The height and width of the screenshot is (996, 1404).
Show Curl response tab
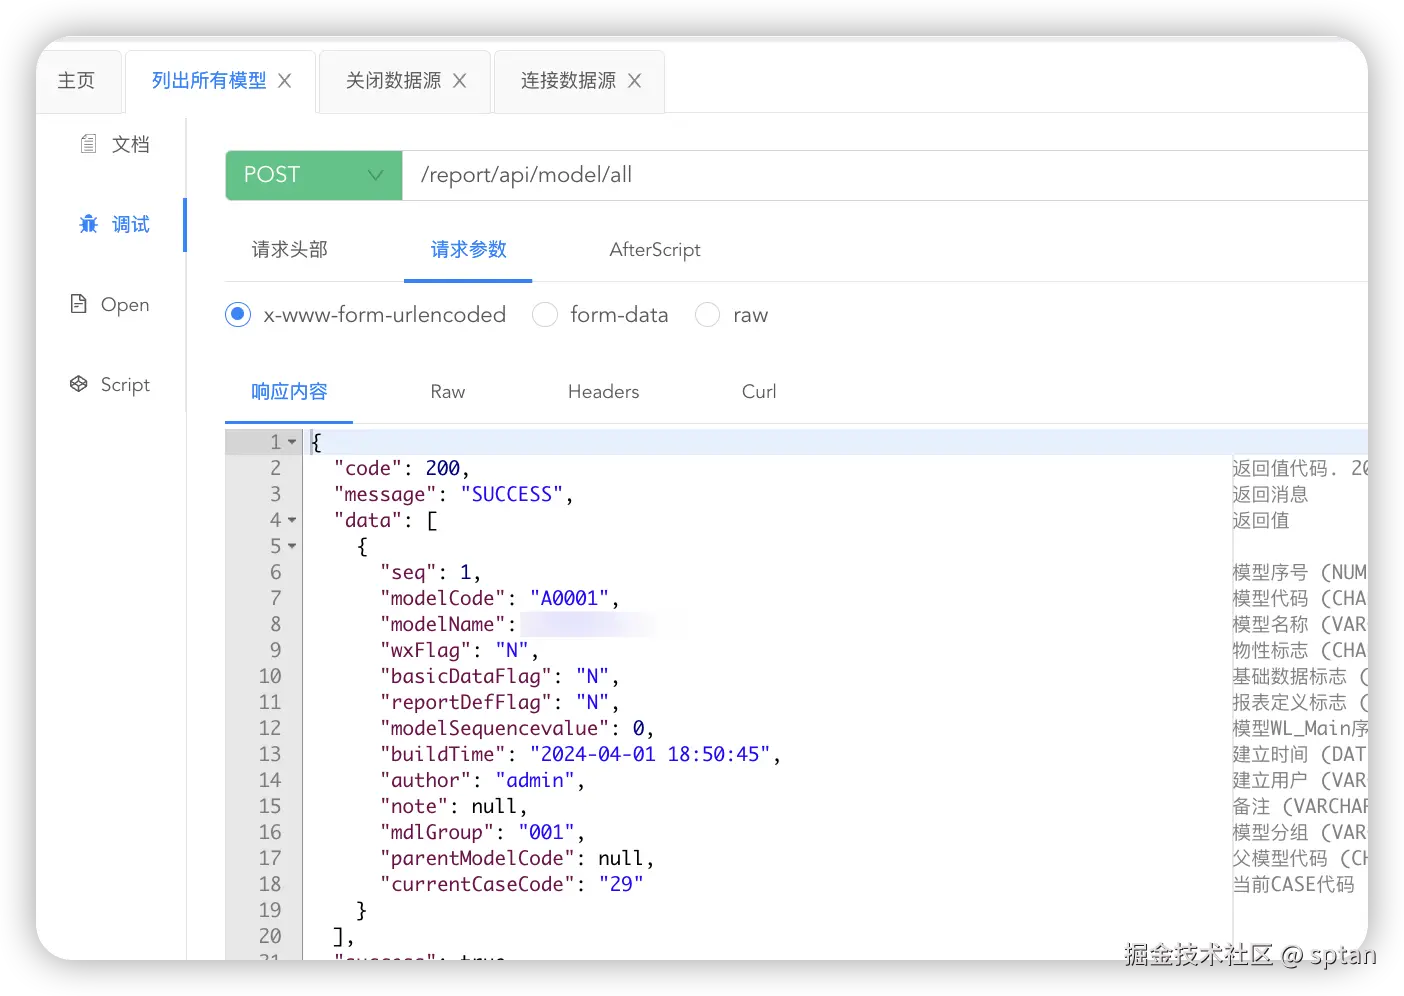759,392
